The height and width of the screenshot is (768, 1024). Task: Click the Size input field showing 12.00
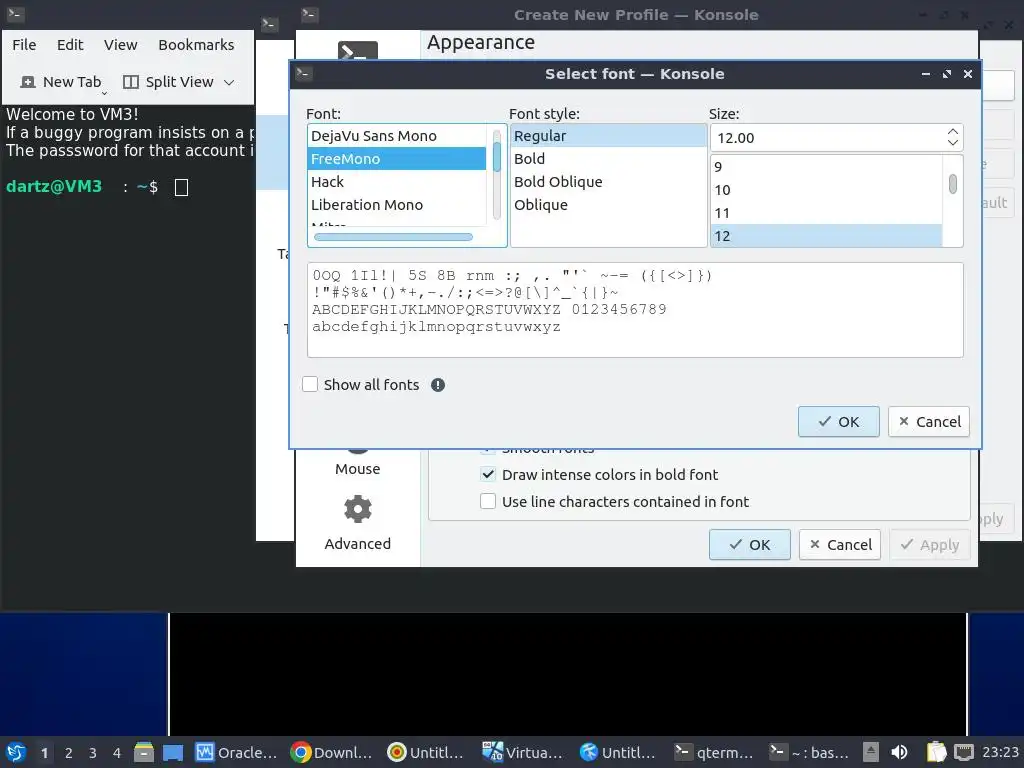[826, 138]
